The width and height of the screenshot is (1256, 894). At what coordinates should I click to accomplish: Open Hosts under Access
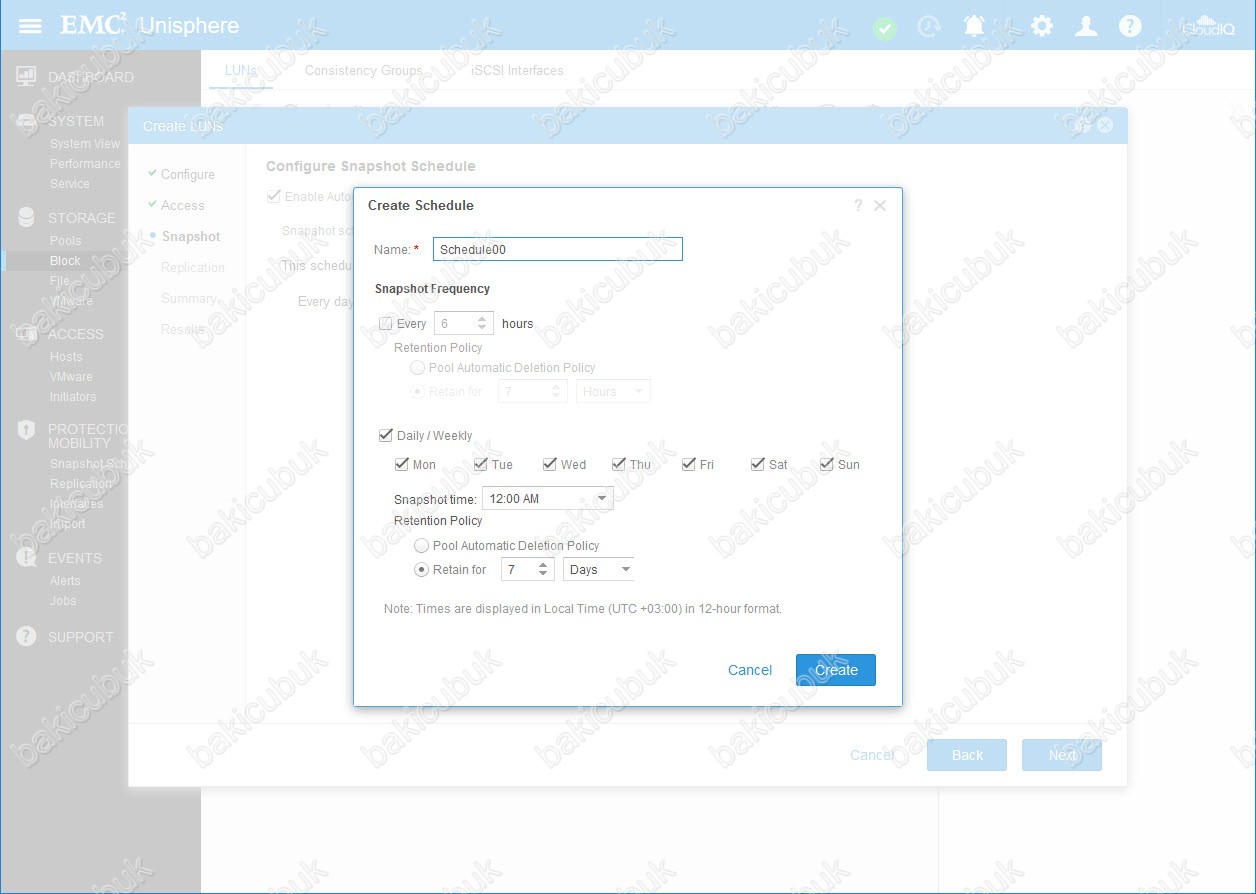pos(66,357)
